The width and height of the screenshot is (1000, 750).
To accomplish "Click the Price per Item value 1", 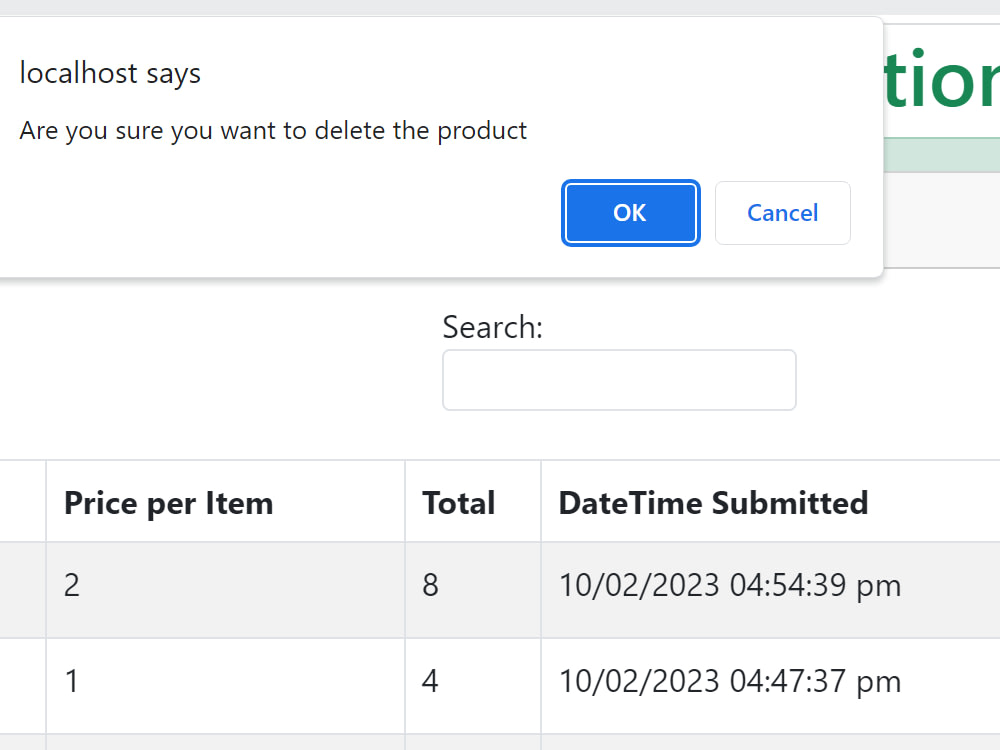I will (71, 681).
